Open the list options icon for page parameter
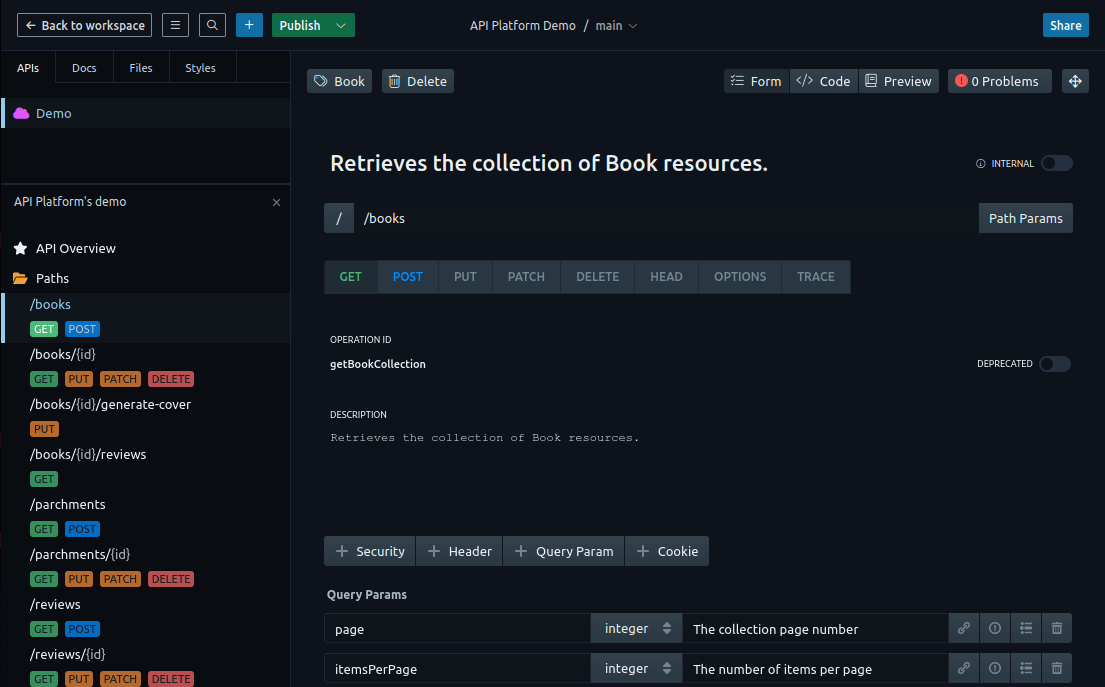The image size is (1105, 687). 1026,628
